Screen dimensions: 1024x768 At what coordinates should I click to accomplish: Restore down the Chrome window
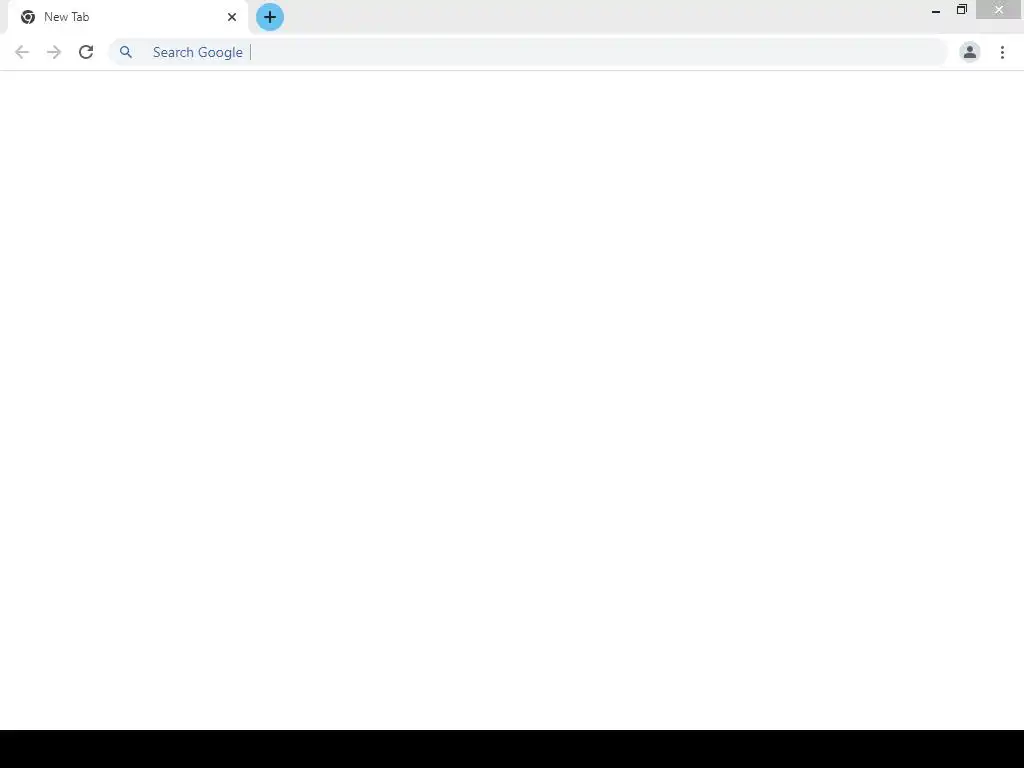(961, 10)
